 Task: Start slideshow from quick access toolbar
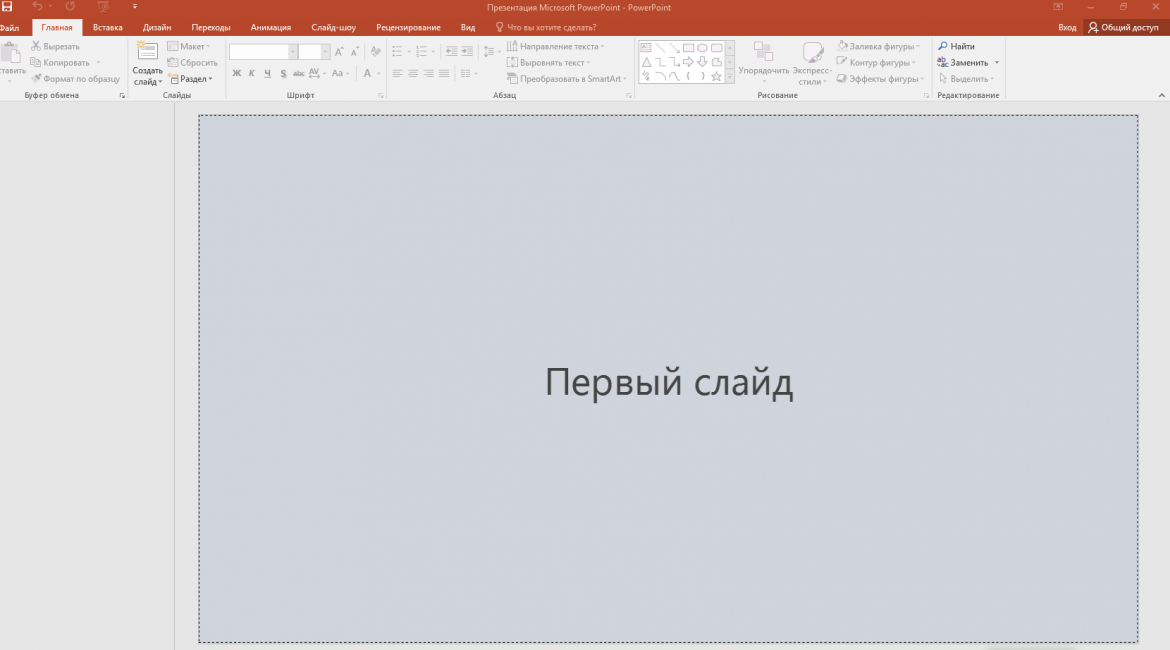tap(103, 7)
